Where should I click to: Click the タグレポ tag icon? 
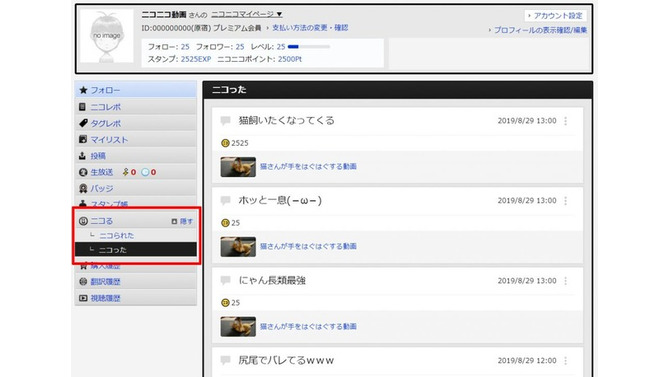click(x=83, y=123)
